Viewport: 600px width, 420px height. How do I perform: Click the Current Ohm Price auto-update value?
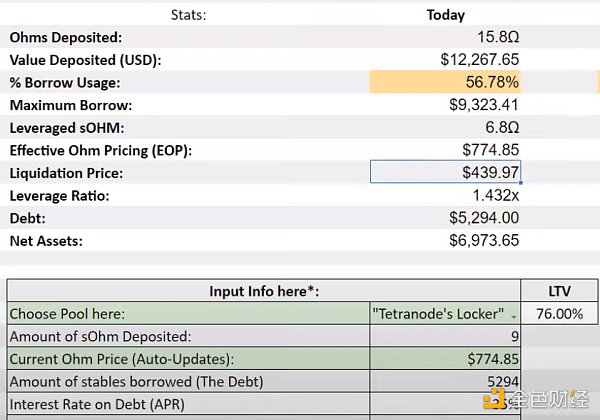pos(445,359)
